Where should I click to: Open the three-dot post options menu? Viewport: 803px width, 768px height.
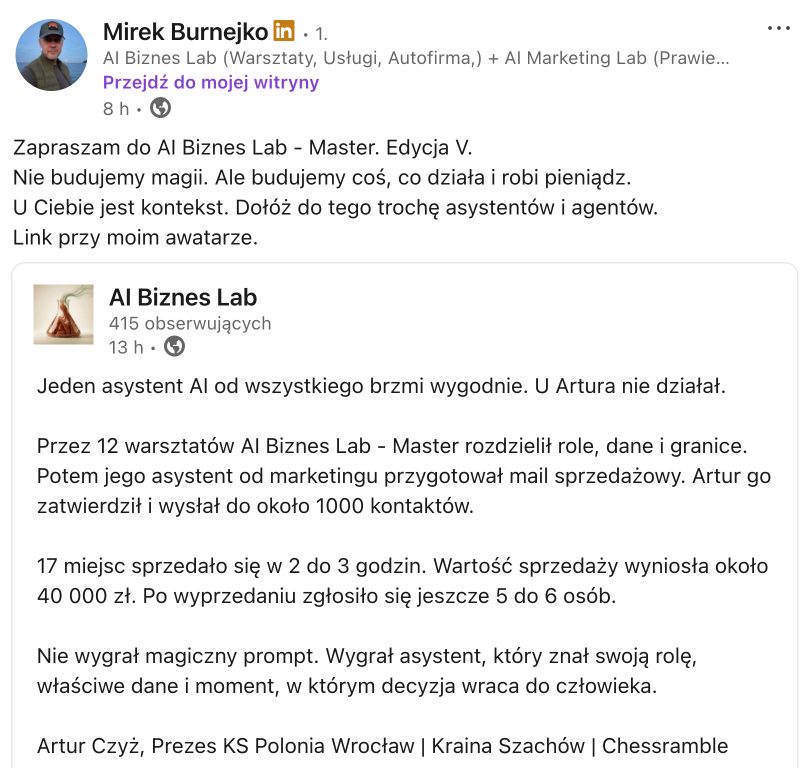tap(778, 28)
